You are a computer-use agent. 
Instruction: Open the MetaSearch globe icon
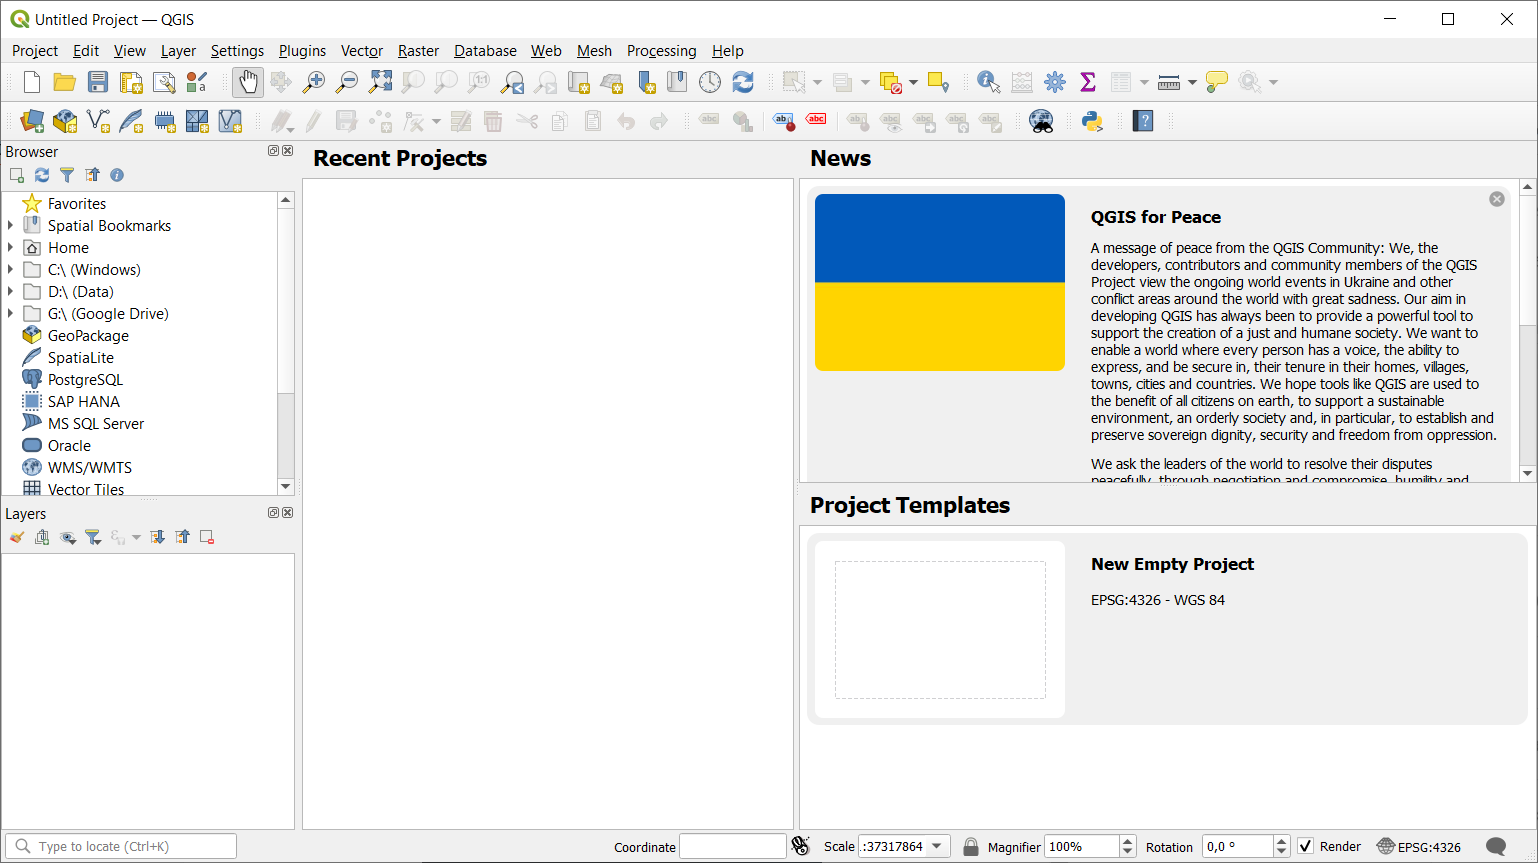pyautogui.click(x=1041, y=121)
